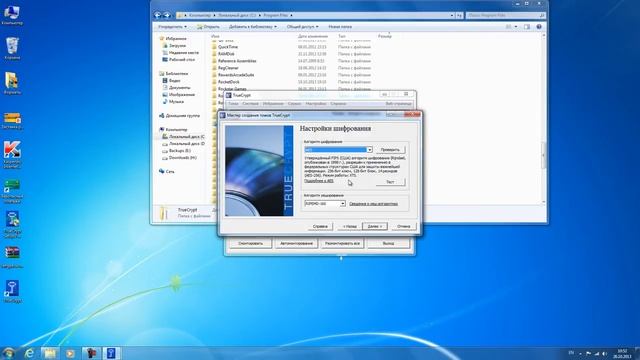Open the Сервис menu in TrueCrypt
The width and height of the screenshot is (640, 360).
point(294,104)
